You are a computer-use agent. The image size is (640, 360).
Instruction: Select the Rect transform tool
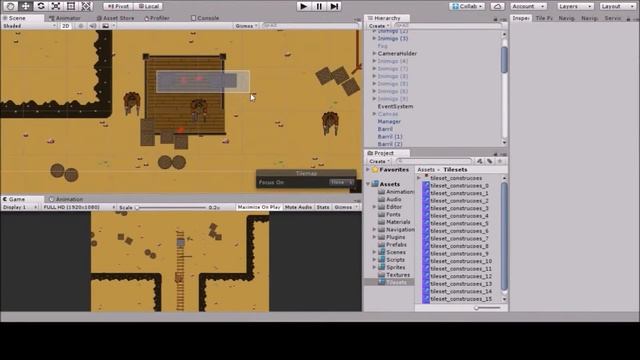click(71, 6)
